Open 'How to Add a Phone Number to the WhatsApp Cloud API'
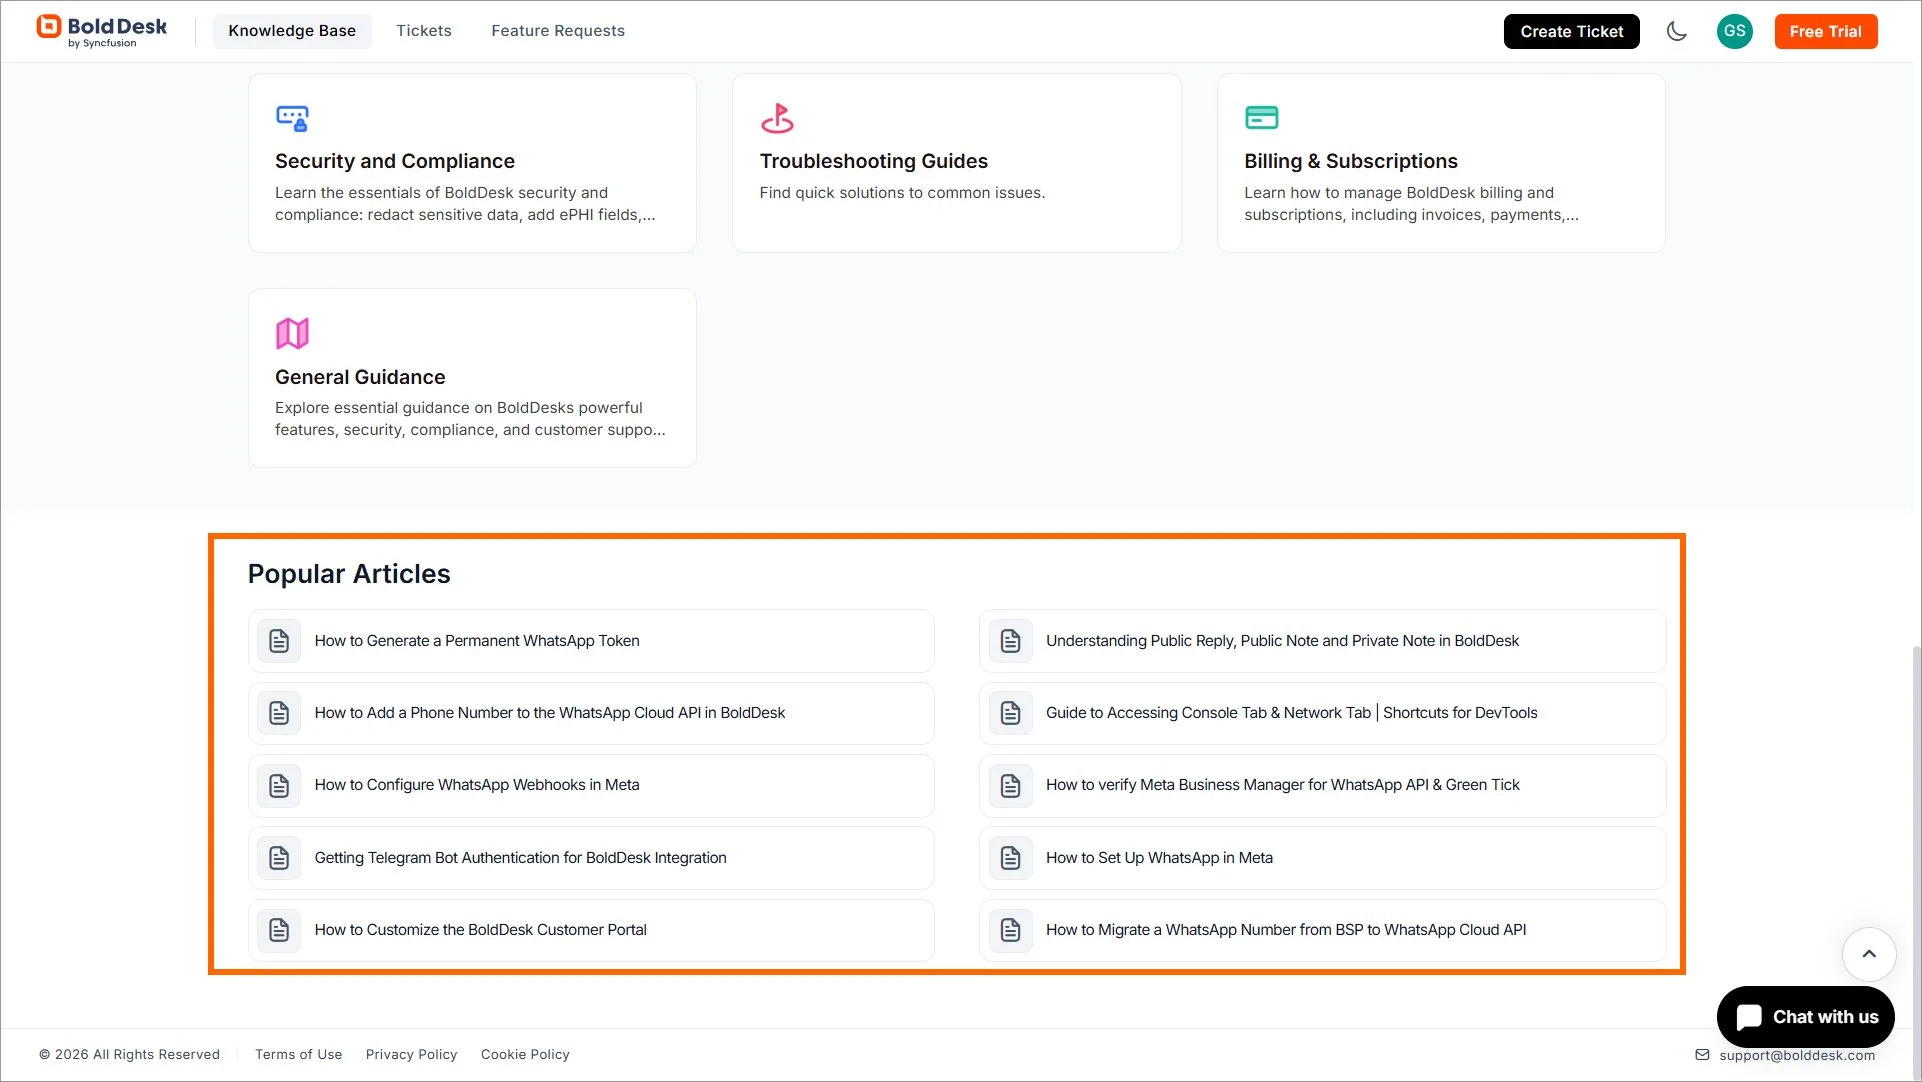The image size is (1922, 1082). coord(590,713)
